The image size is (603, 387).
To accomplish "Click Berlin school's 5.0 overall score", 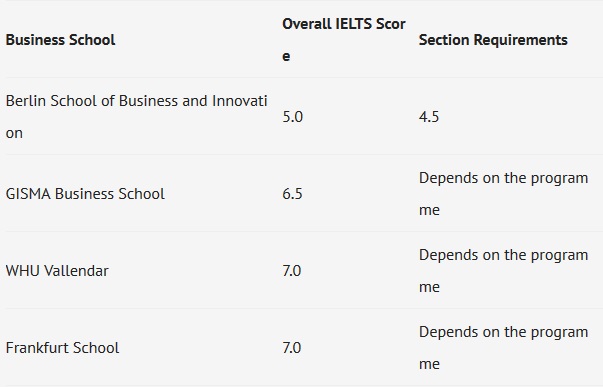I will tap(293, 117).
